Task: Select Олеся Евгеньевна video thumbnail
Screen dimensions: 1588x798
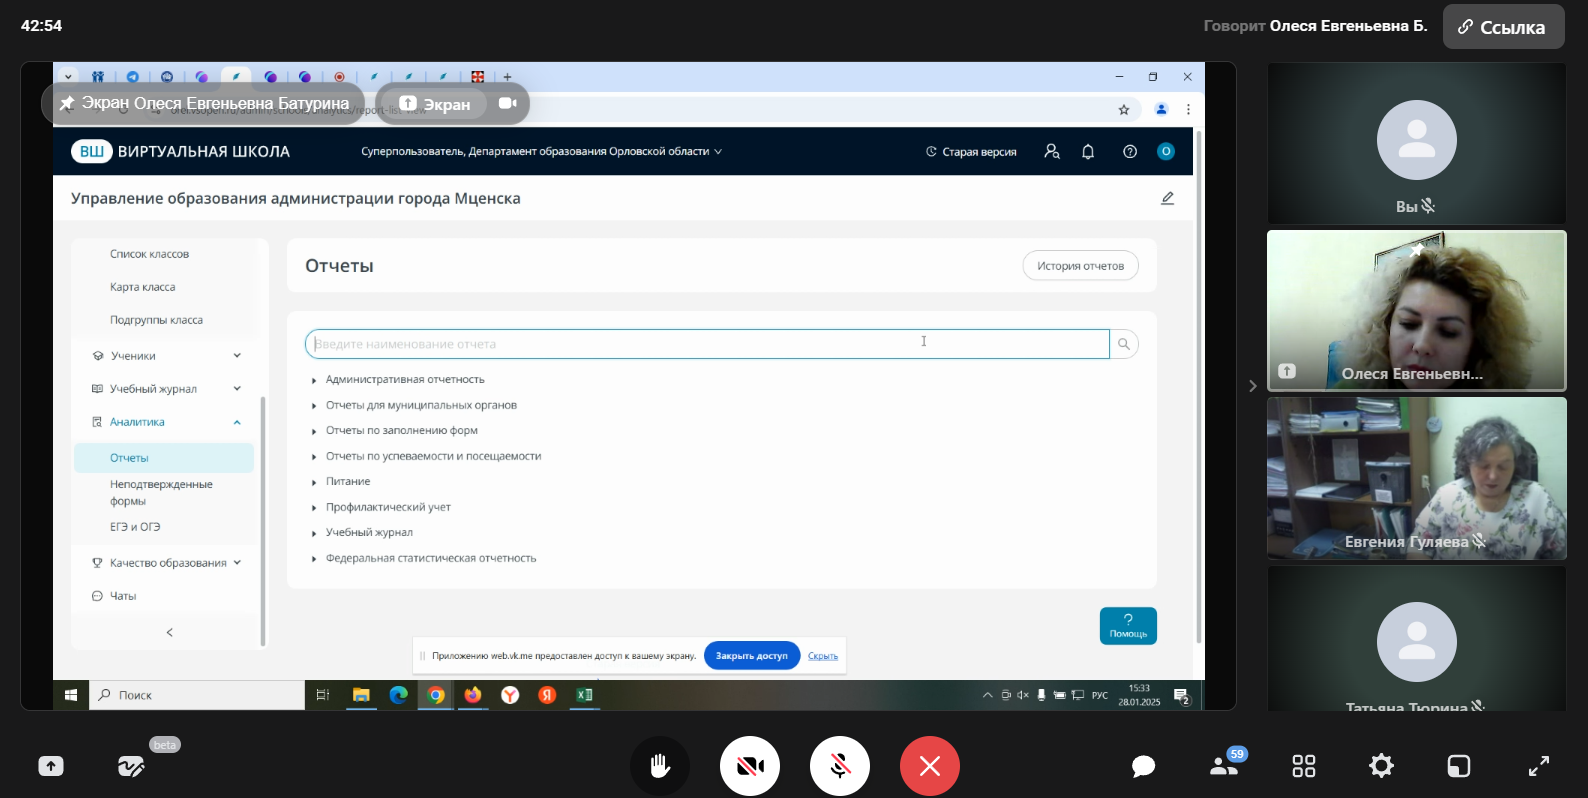Action: [x=1416, y=311]
